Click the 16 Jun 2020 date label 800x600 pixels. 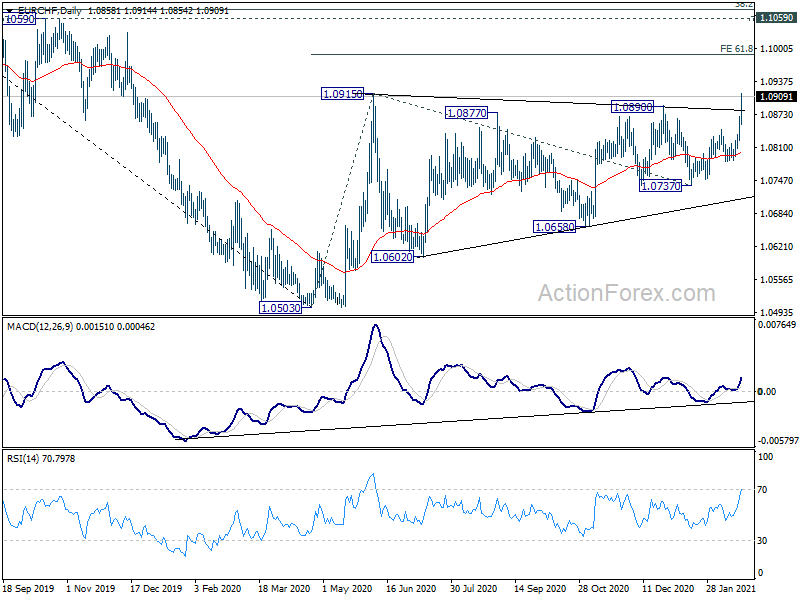tap(411, 588)
